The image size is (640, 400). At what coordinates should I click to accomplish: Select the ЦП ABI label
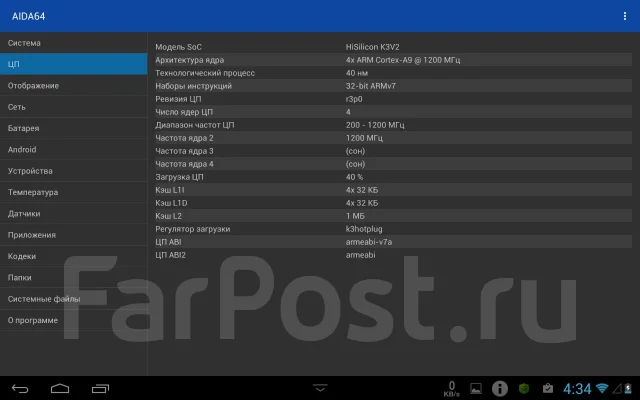168,242
